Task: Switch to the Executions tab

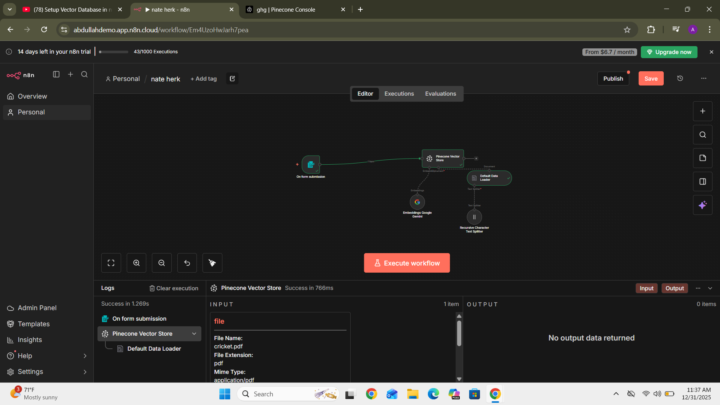Action: pyautogui.click(x=399, y=94)
